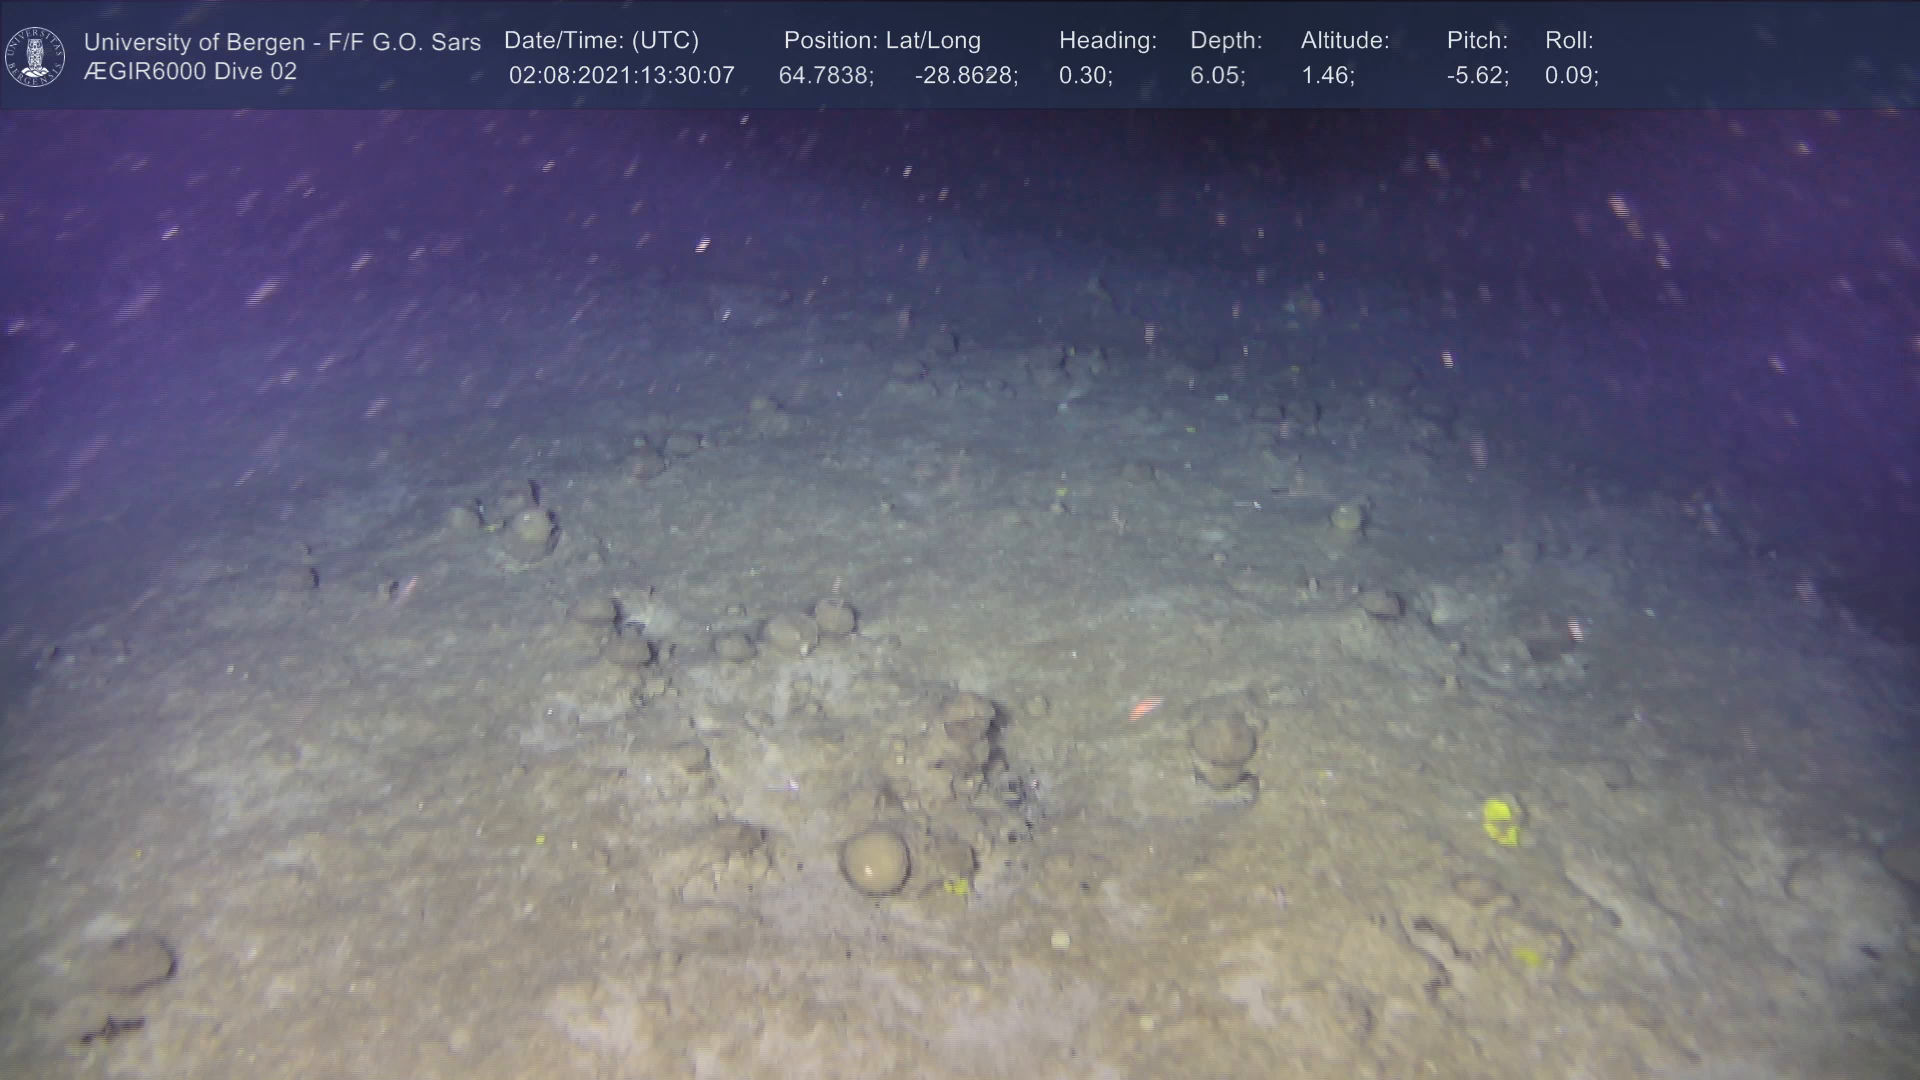Click the Roll label
Viewport: 1920px width, 1080px height.
1568,41
